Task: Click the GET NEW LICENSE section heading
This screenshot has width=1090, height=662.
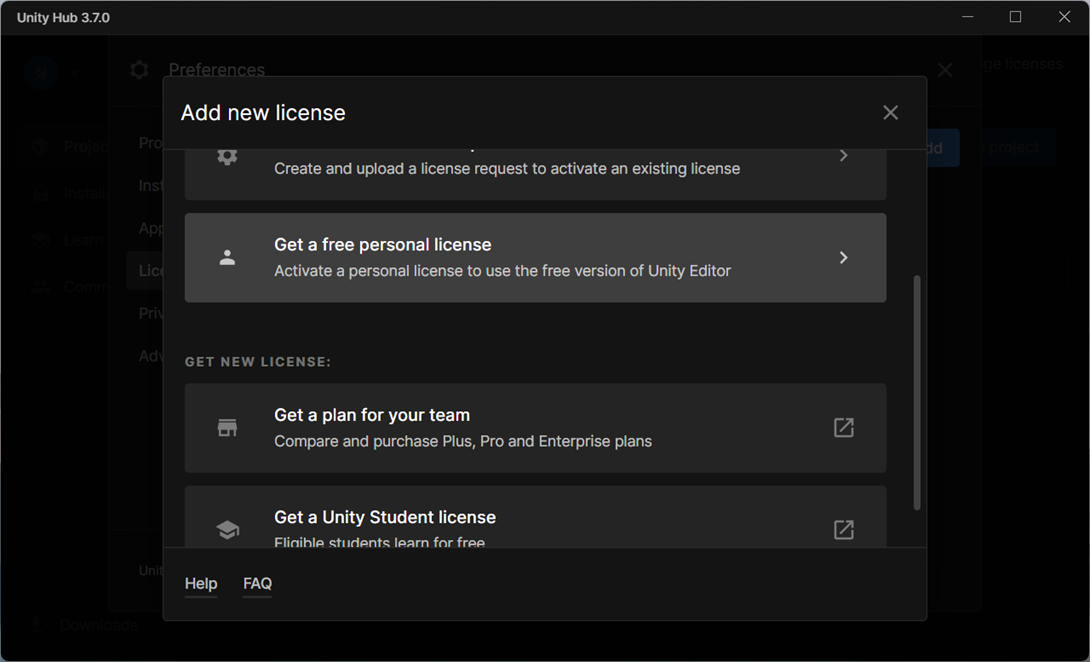Action: pyautogui.click(x=258, y=362)
